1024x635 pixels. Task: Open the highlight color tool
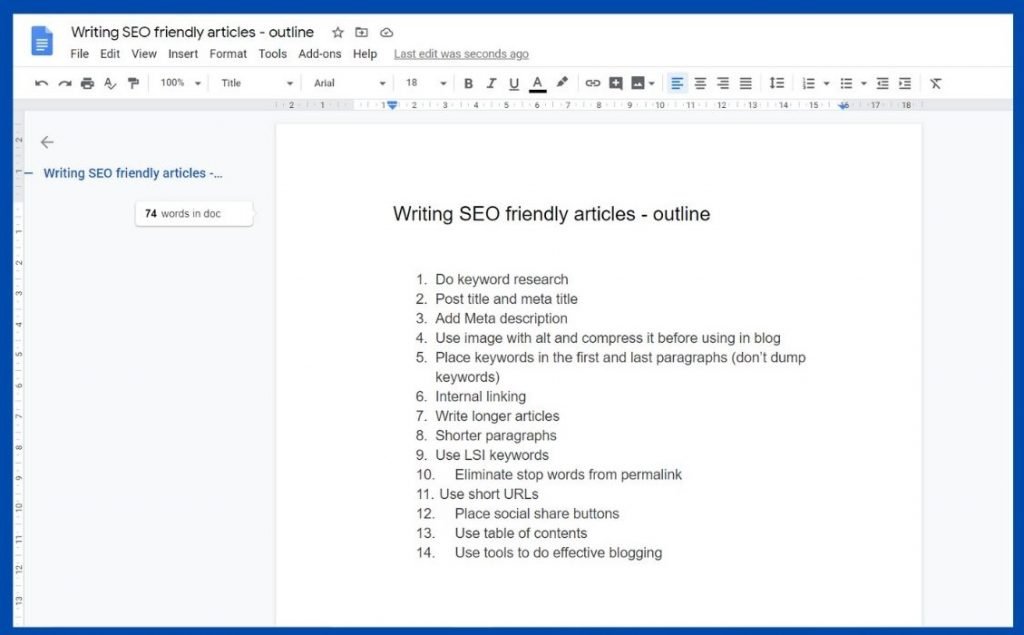[562, 83]
